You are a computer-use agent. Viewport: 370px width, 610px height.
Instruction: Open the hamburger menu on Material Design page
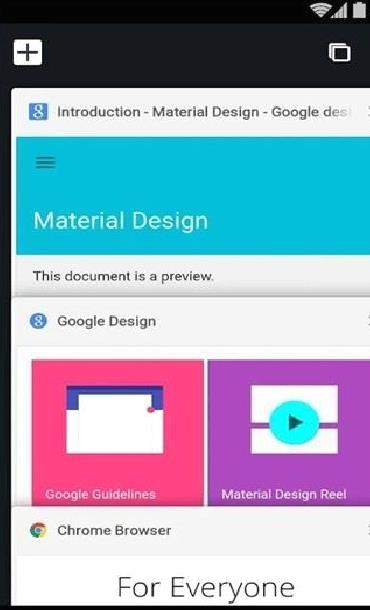click(46, 162)
